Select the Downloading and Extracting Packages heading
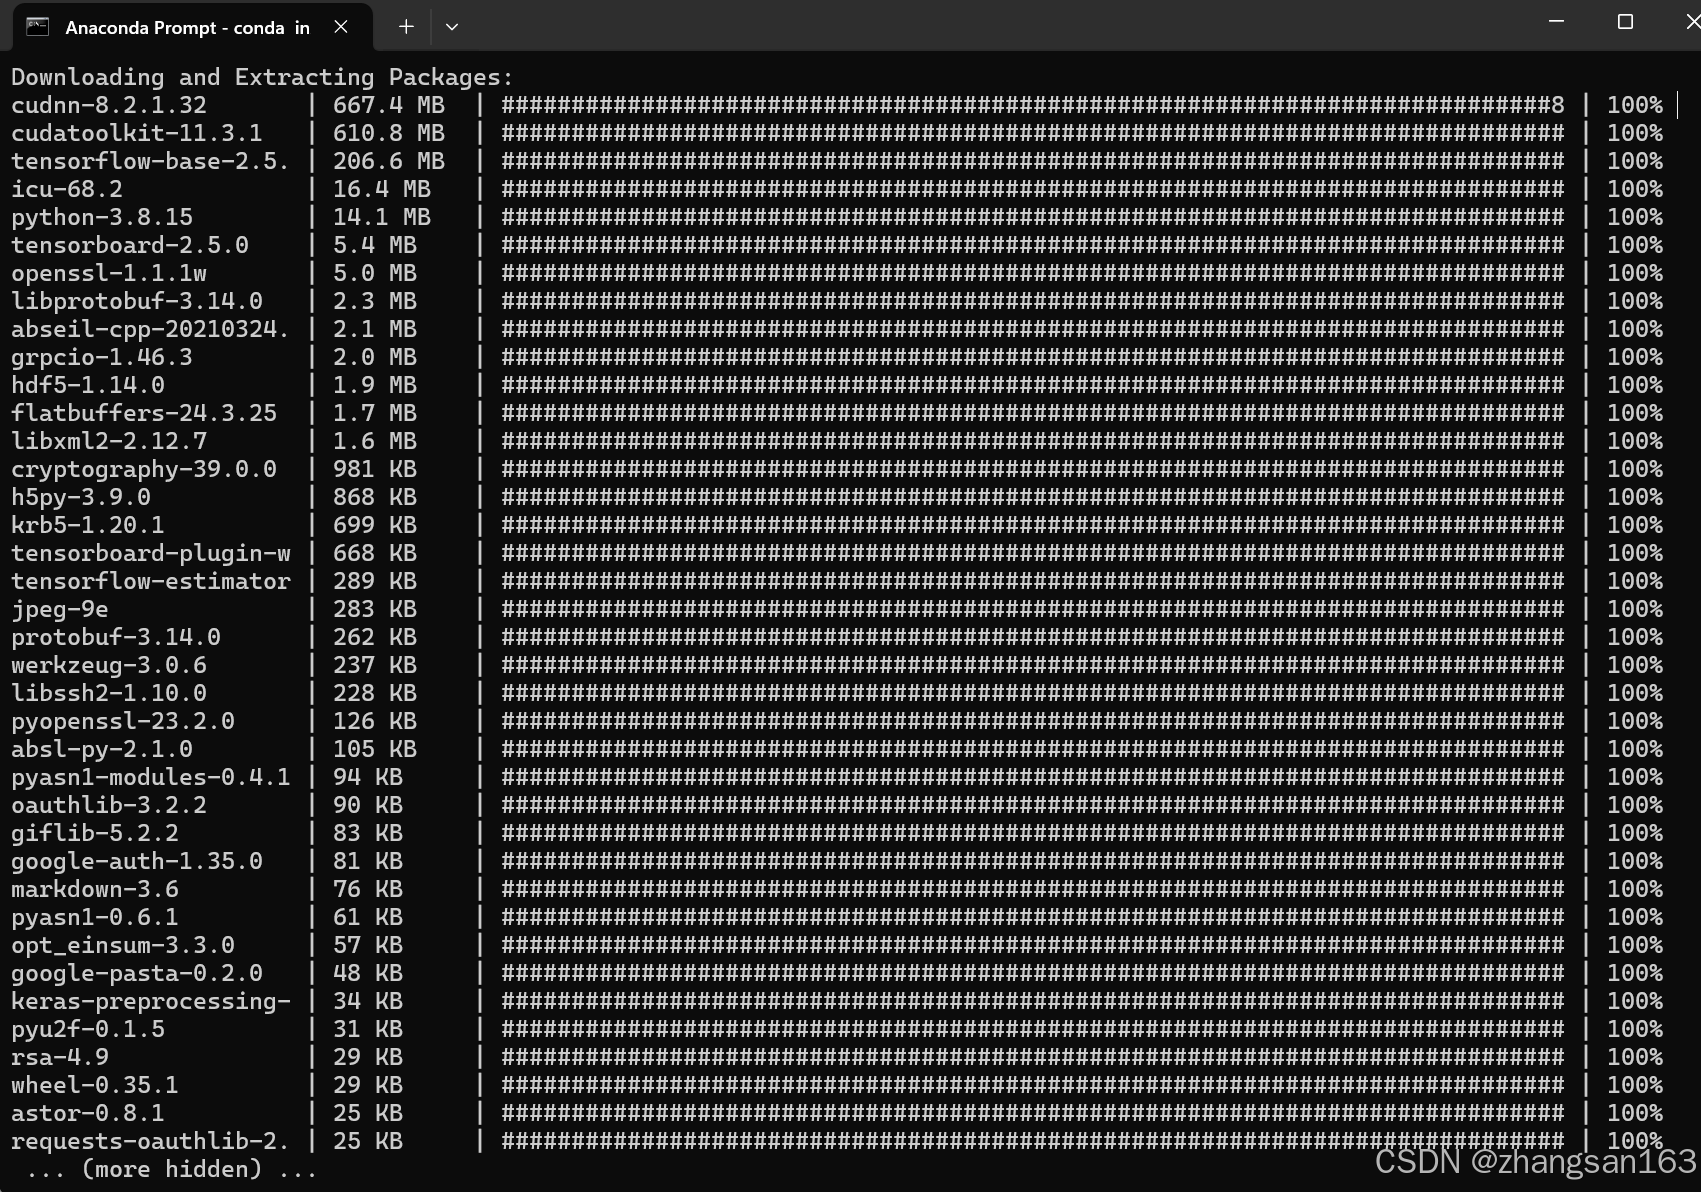Image resolution: width=1701 pixels, height=1192 pixels. (x=262, y=76)
